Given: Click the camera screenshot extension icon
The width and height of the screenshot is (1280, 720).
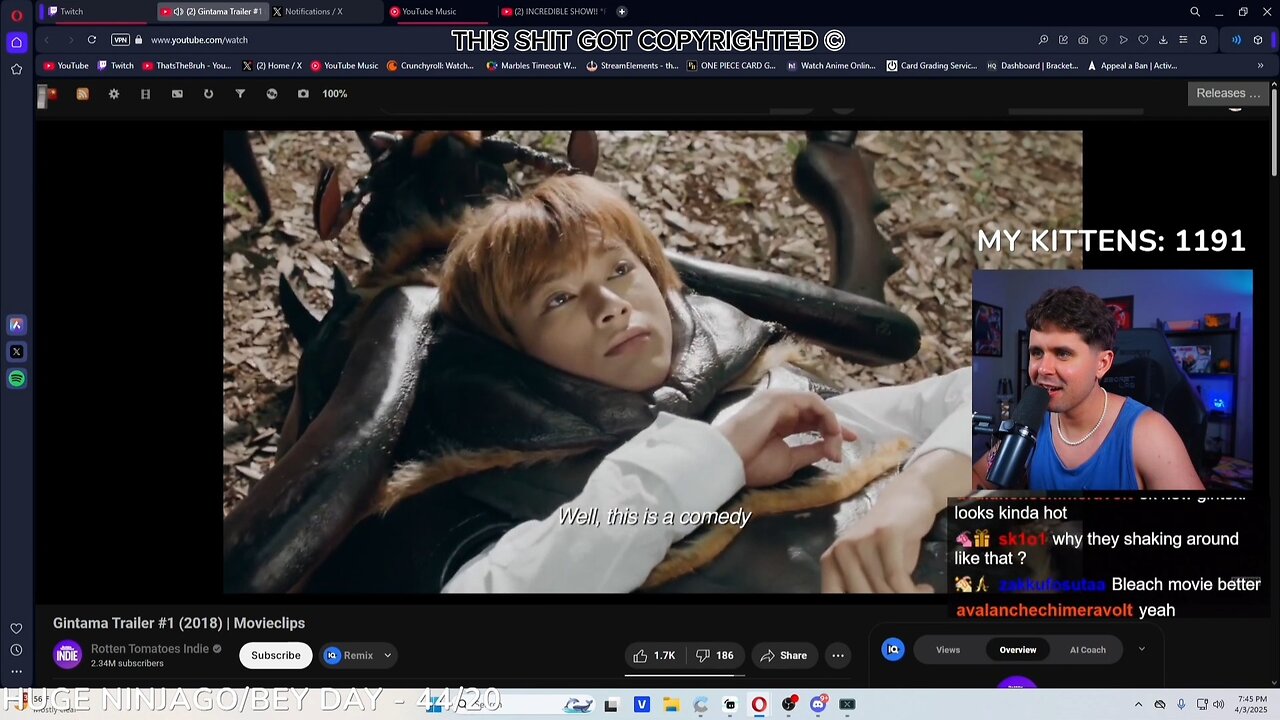Looking at the screenshot, I should [x=303, y=94].
